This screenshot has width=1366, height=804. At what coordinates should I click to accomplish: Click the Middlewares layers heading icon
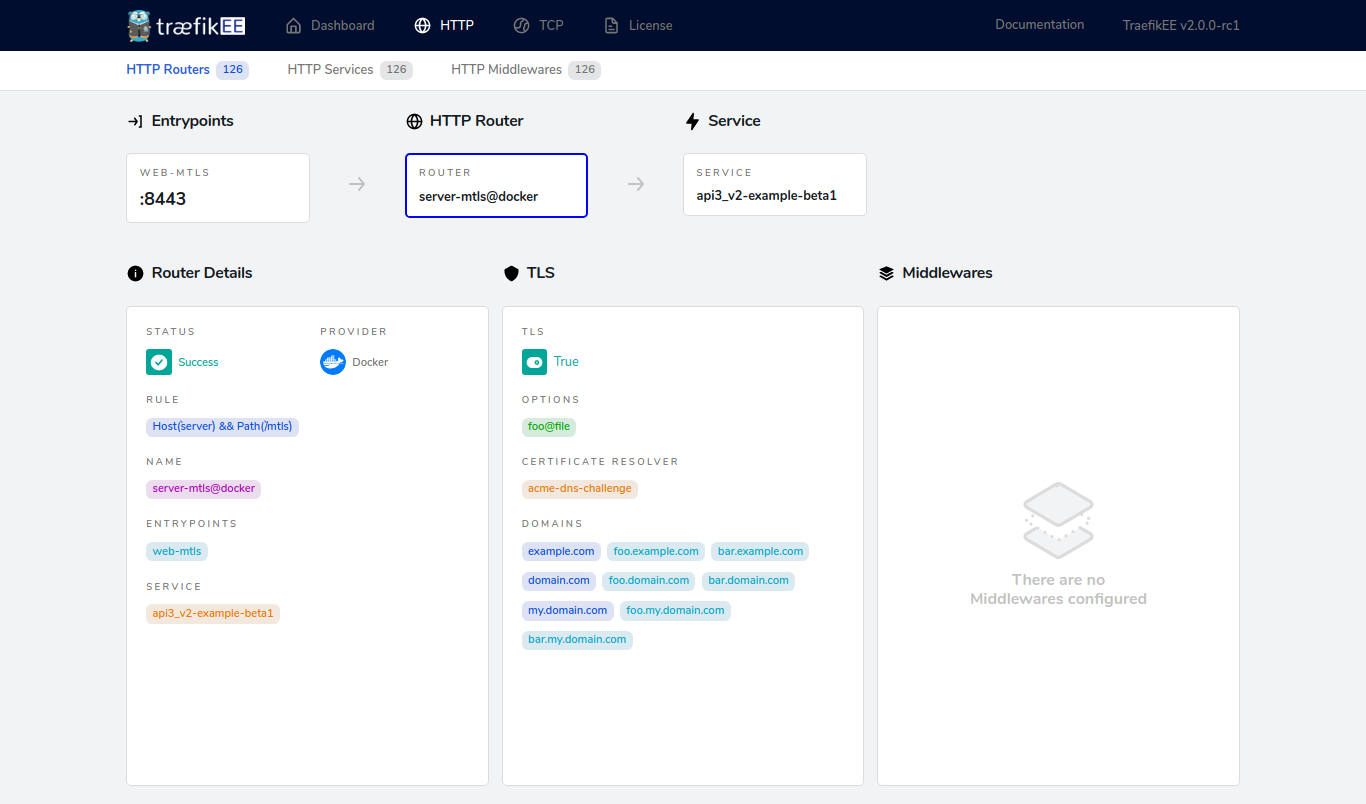pos(886,273)
